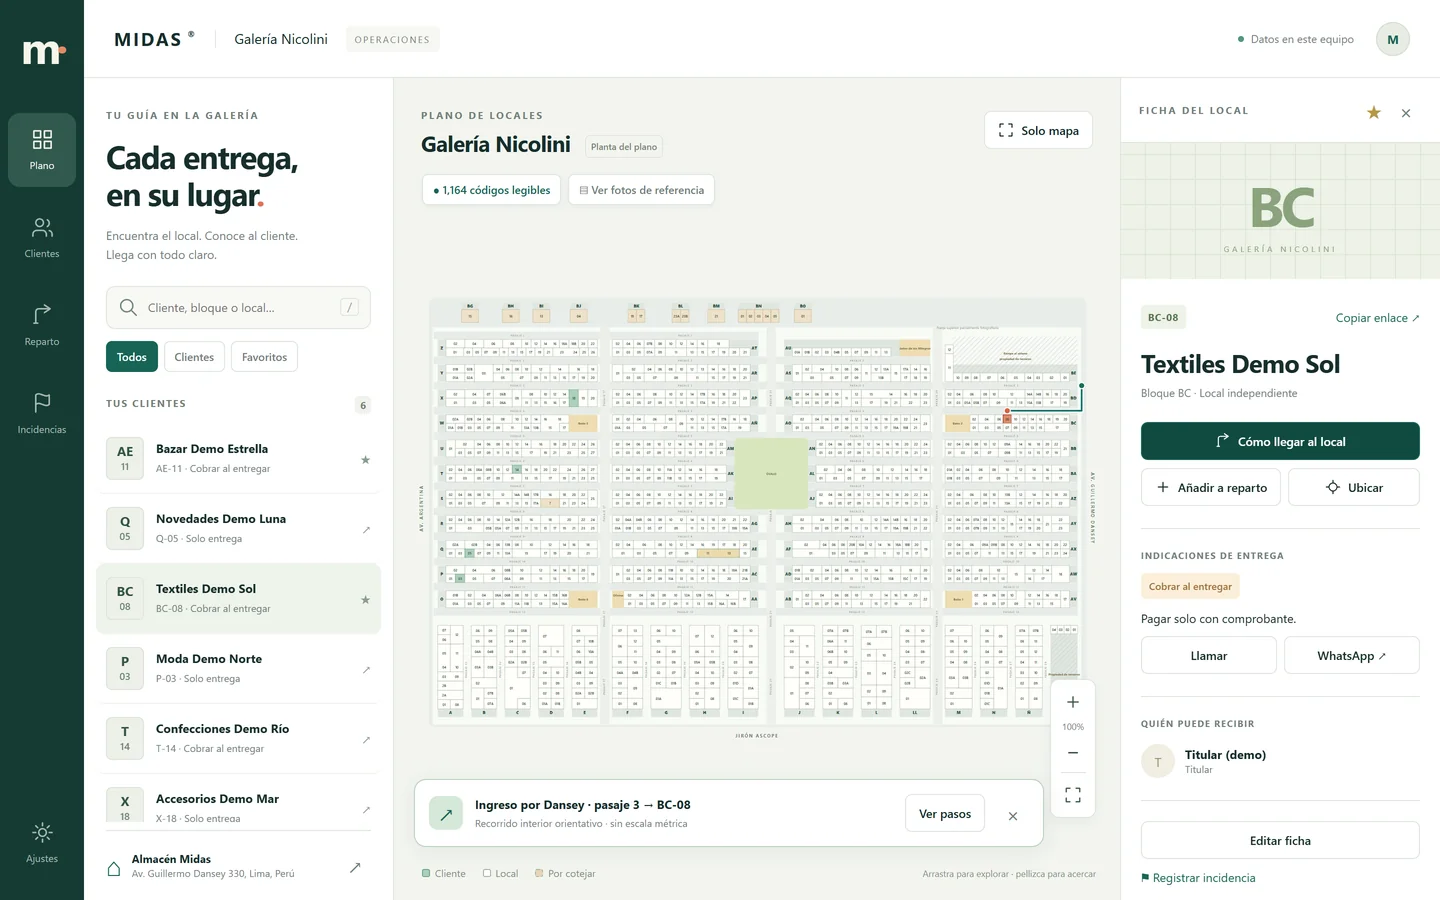Click Editar ficha button
Screen dimensions: 1440x900
tap(1280, 840)
